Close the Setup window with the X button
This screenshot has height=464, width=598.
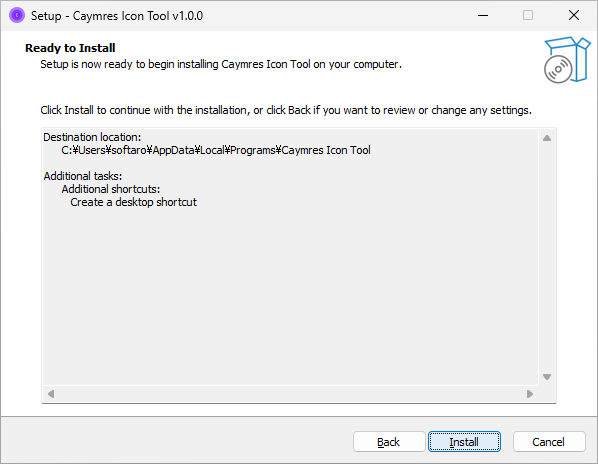click(574, 16)
